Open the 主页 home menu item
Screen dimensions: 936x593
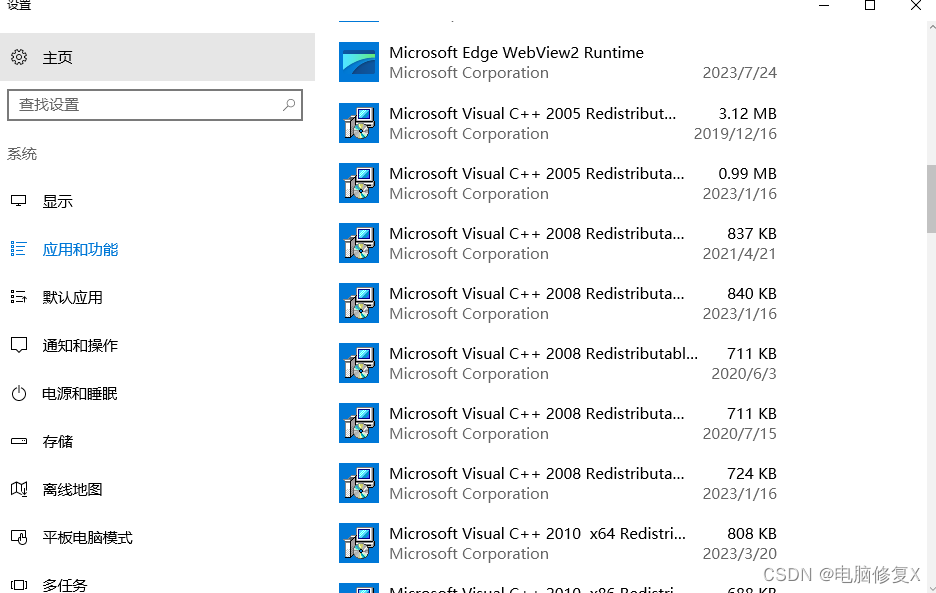click(x=158, y=57)
